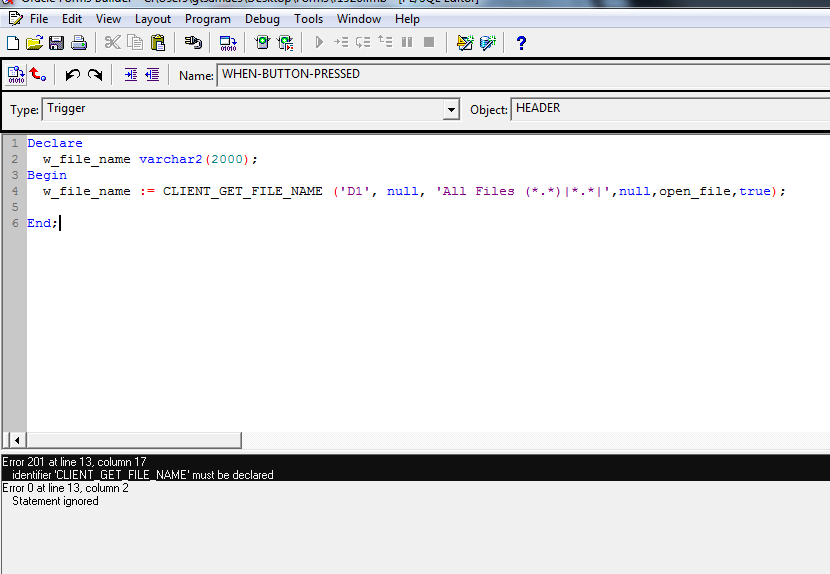The height and width of the screenshot is (574, 830).
Task: Open the Help menu
Action: click(407, 19)
